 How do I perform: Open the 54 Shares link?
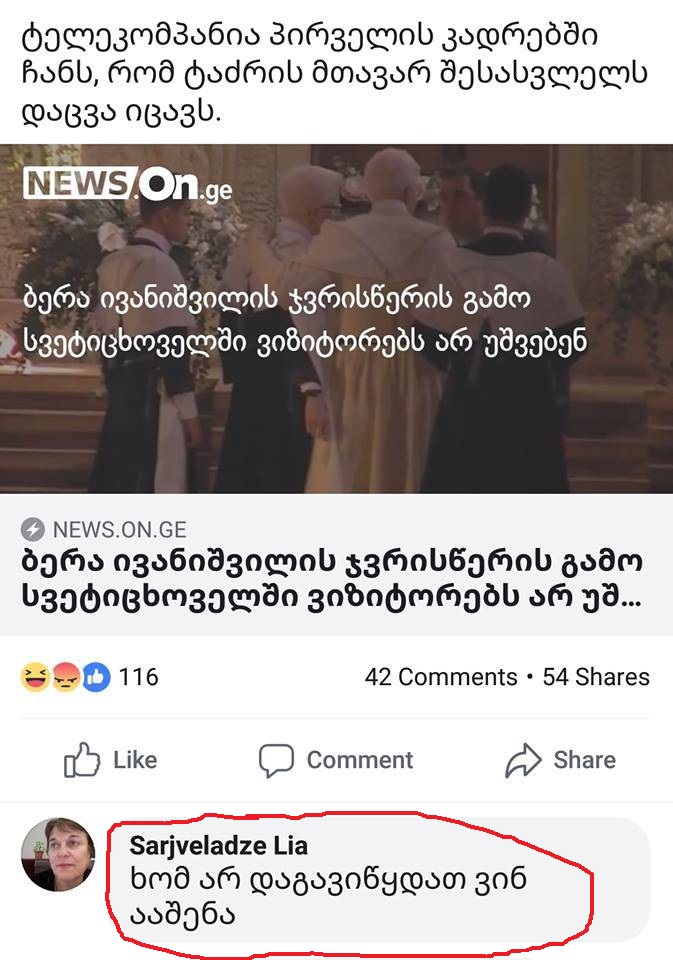pos(596,677)
